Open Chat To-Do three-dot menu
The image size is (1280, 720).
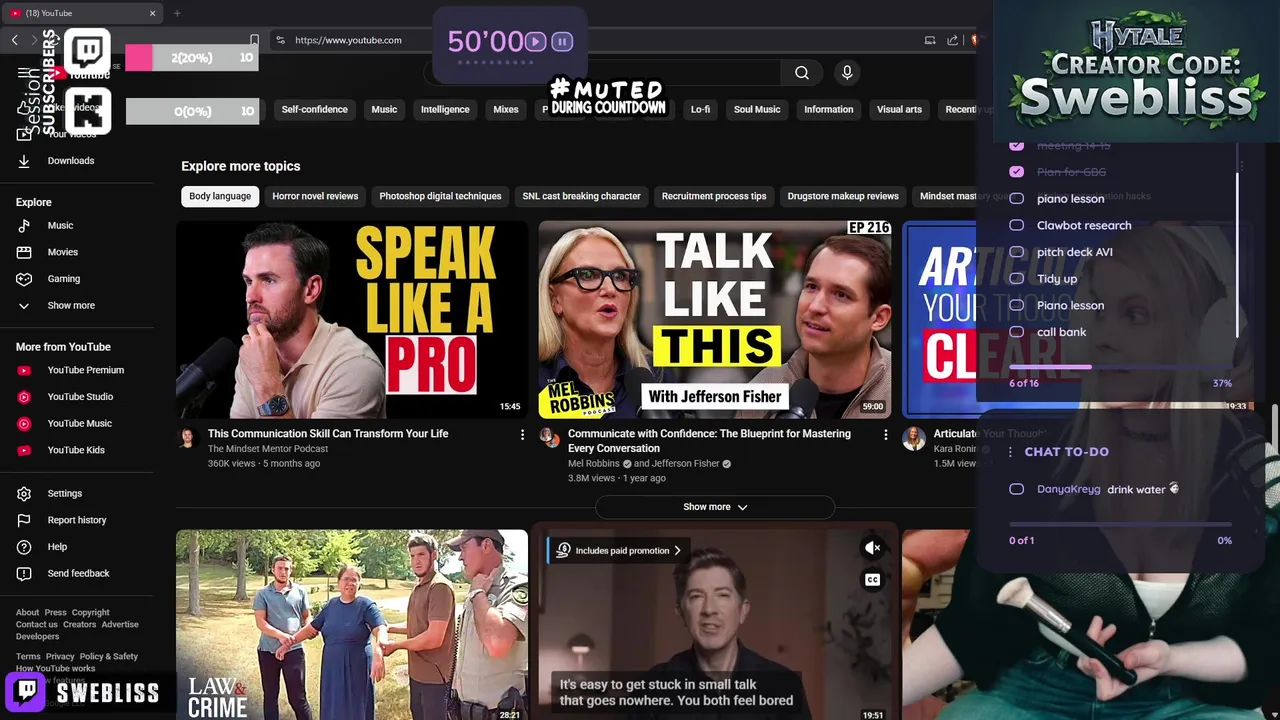point(1010,452)
